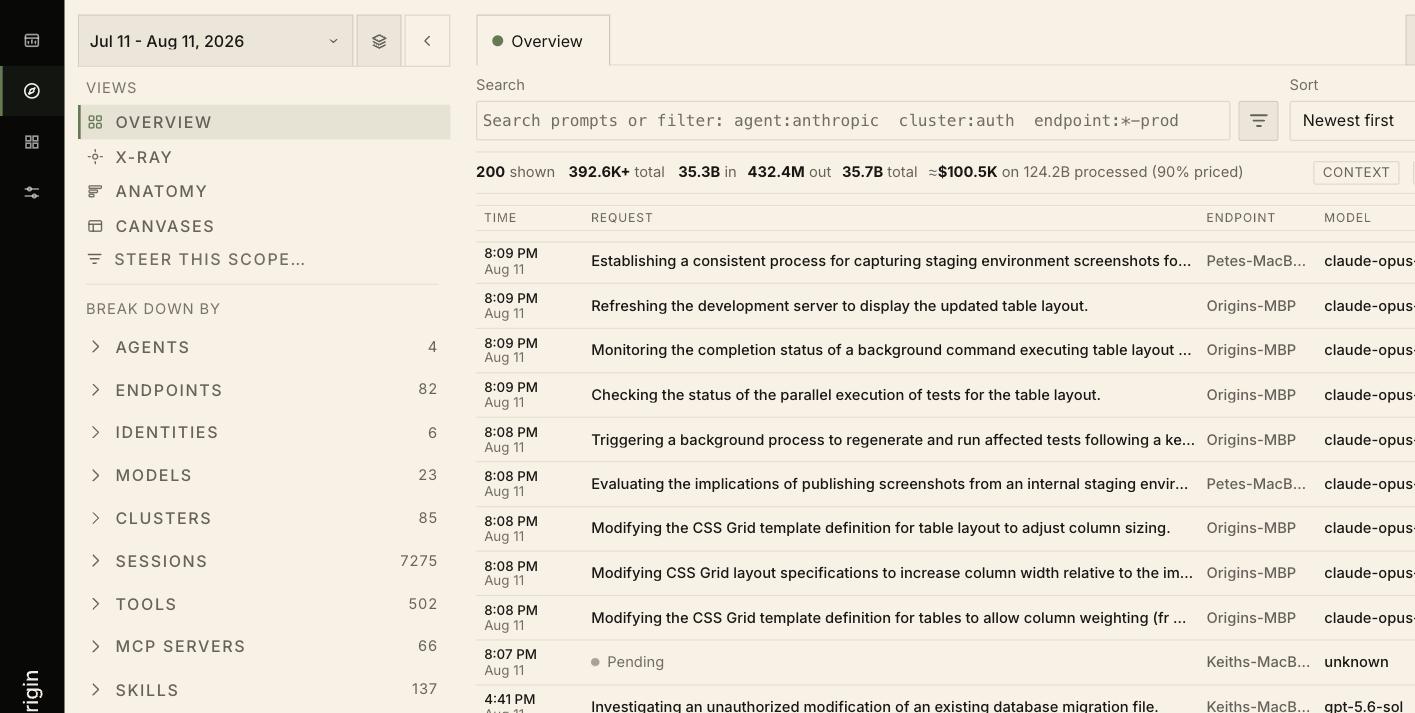Viewport: 1415px width, 713px height.
Task: Click the ENDPOINT column header
Action: point(1241,218)
